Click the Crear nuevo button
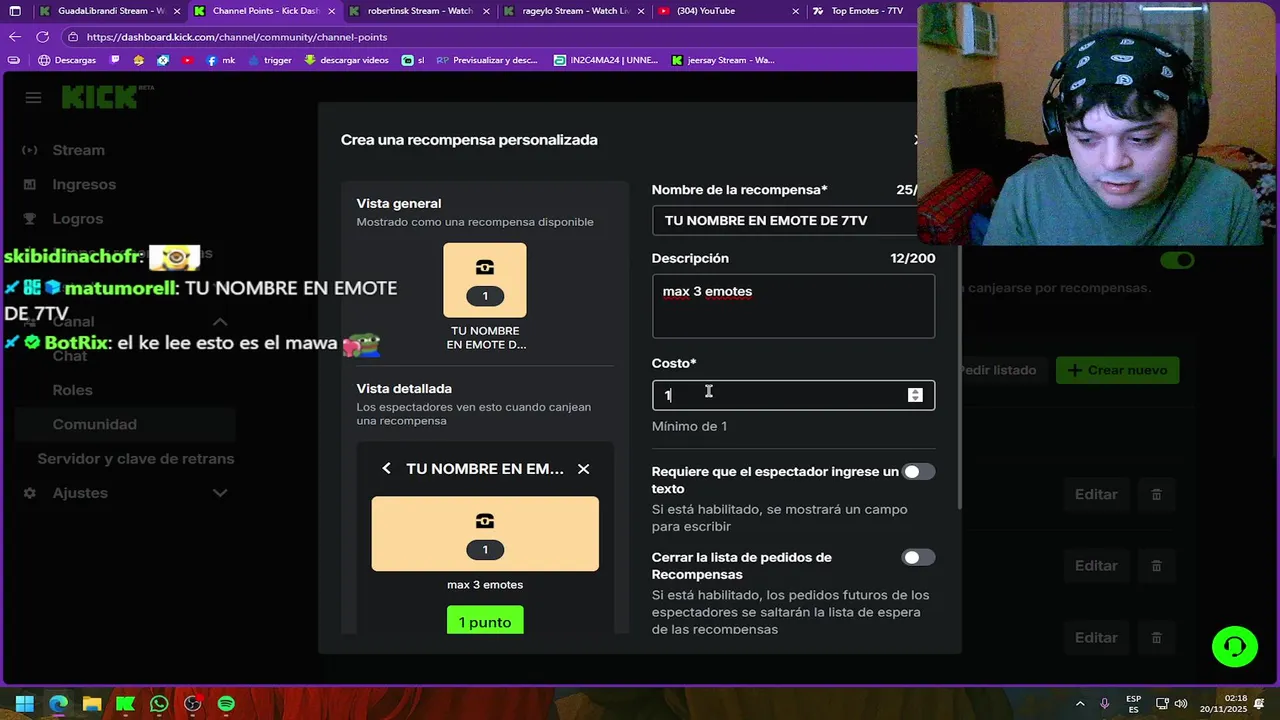This screenshot has width=1280, height=720. pyautogui.click(x=1118, y=370)
